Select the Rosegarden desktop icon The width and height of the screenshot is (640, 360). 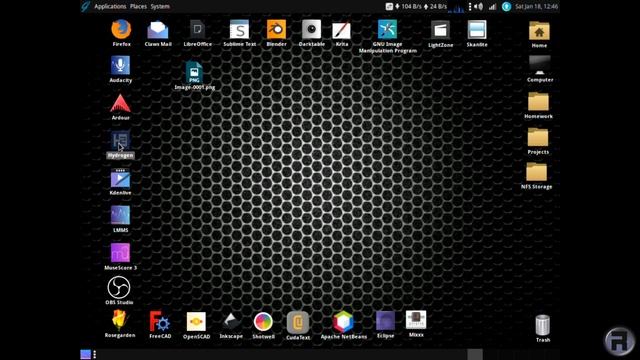point(120,321)
